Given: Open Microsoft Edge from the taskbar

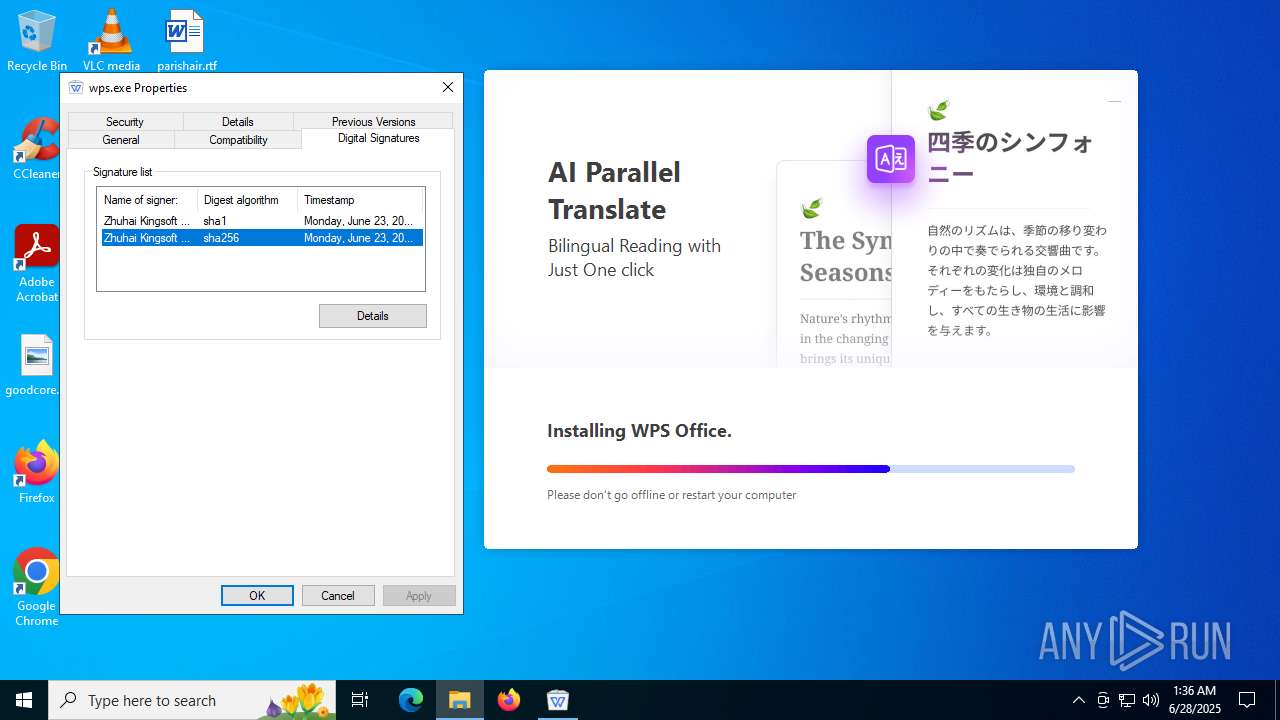Looking at the screenshot, I should [411, 700].
